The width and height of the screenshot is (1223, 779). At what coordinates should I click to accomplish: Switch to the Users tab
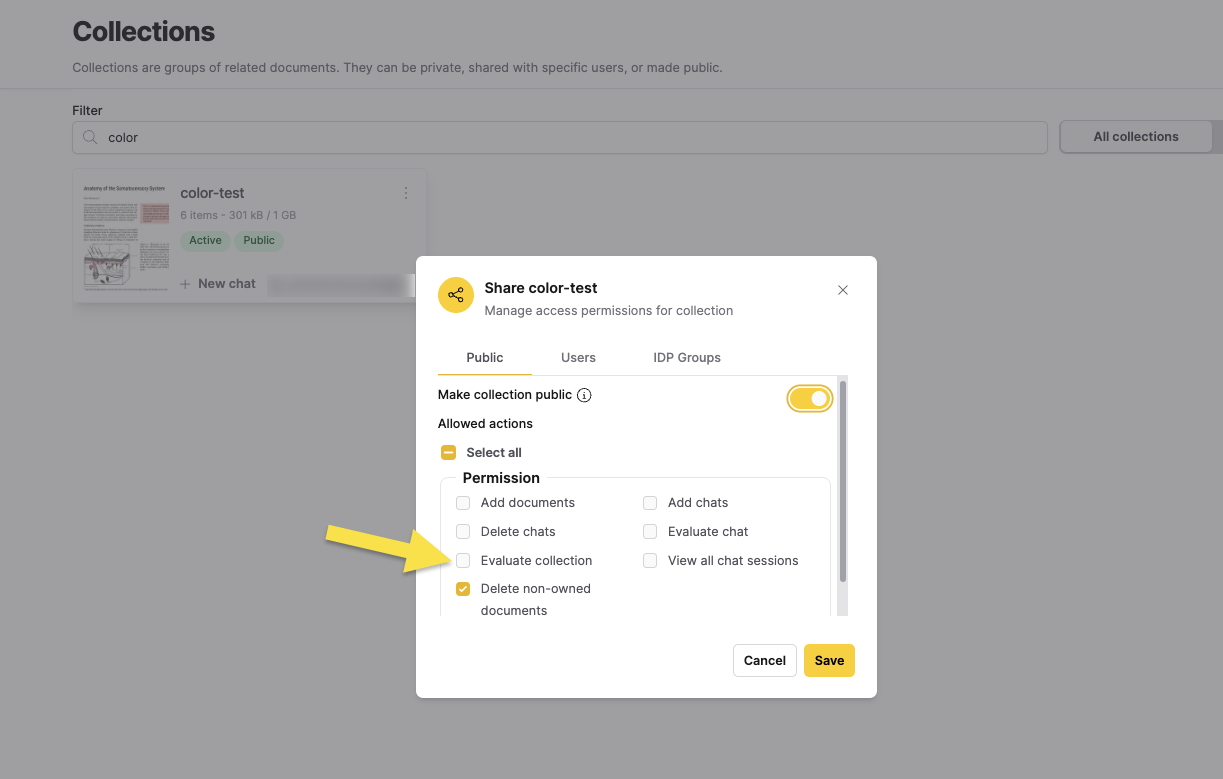tap(578, 357)
